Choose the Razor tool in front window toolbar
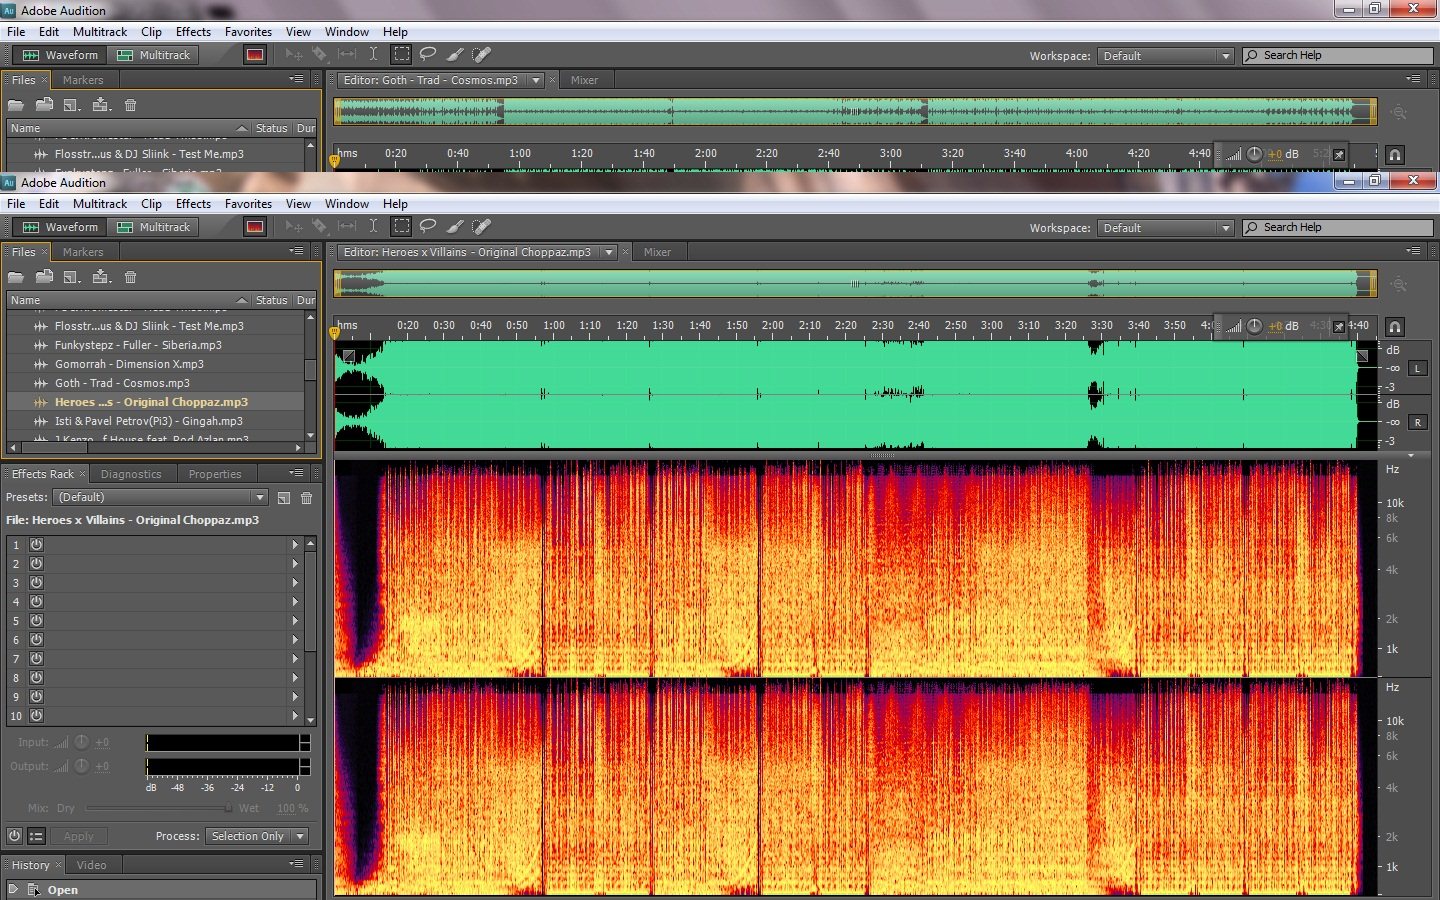 coord(320,227)
